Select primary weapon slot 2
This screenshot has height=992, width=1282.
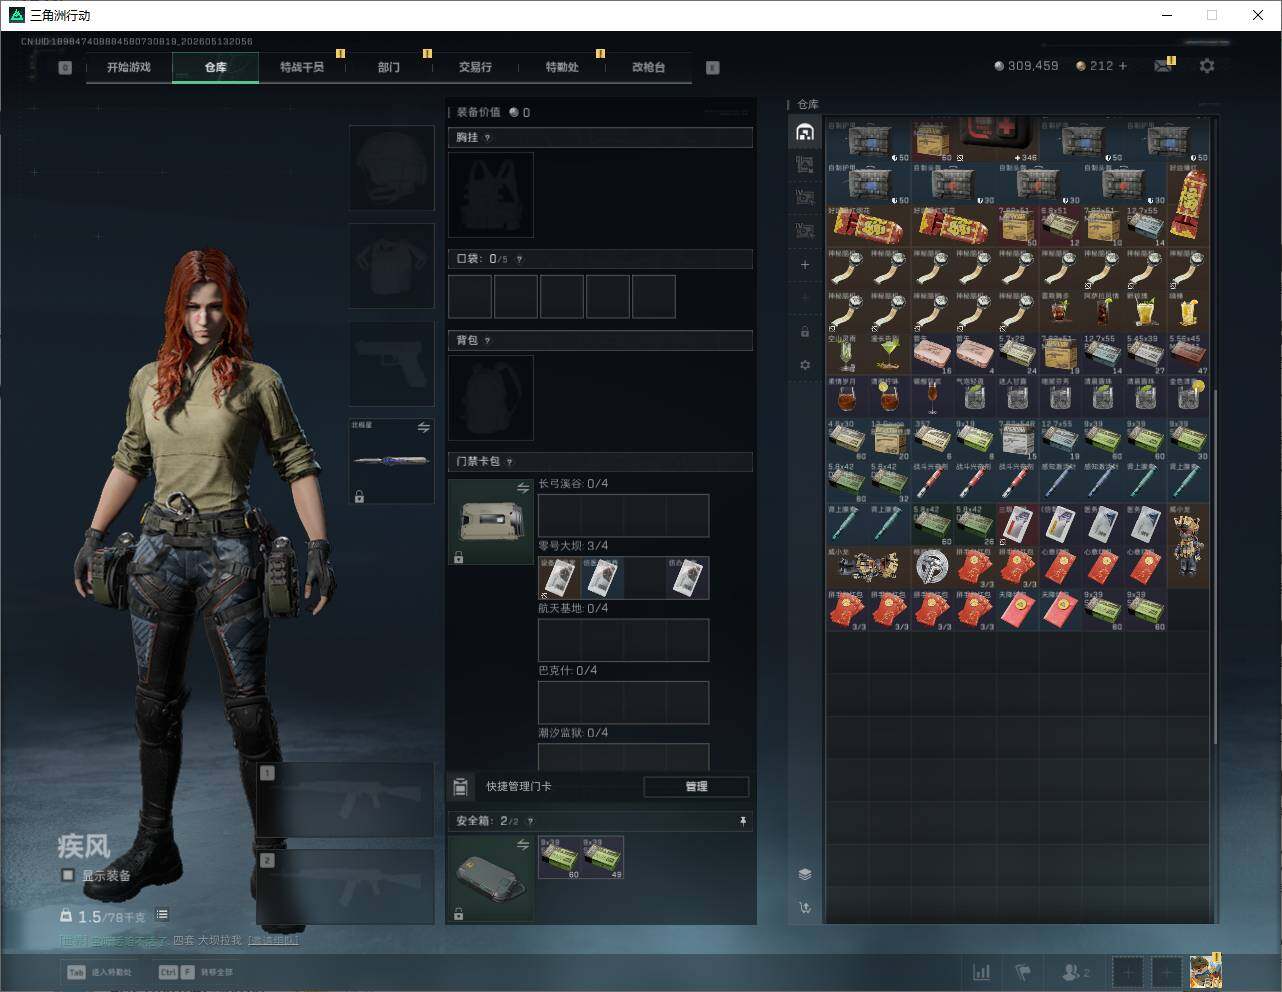tap(345, 887)
